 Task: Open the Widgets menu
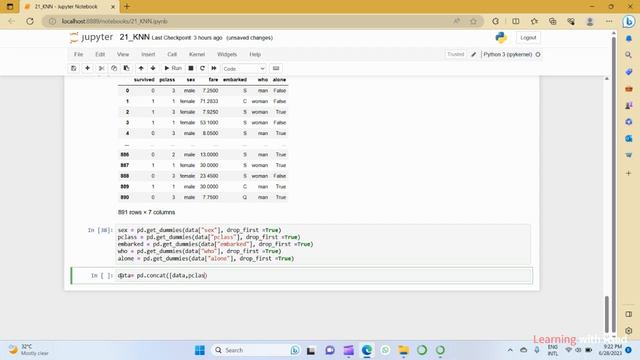point(227,54)
